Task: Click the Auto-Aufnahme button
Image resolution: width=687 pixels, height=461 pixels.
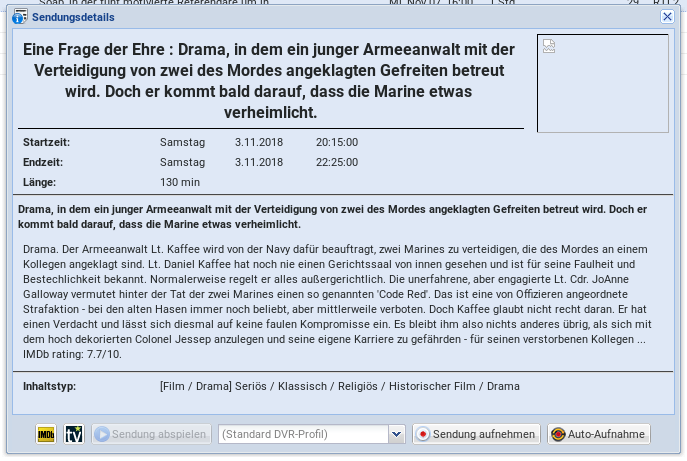Action: (x=598, y=434)
